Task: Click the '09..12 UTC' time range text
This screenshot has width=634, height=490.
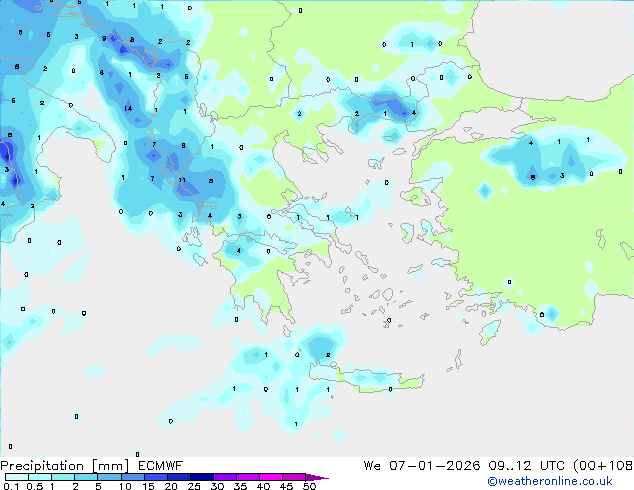Action: point(526,466)
